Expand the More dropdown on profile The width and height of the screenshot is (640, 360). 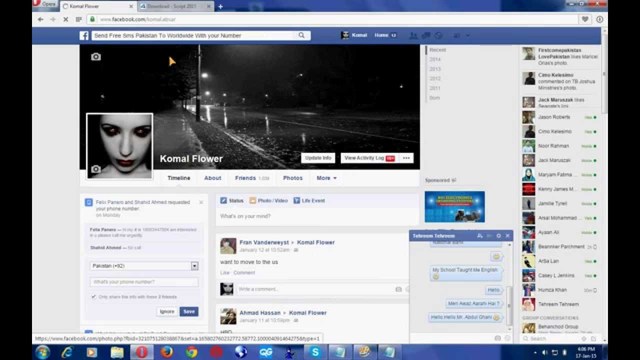(327, 178)
